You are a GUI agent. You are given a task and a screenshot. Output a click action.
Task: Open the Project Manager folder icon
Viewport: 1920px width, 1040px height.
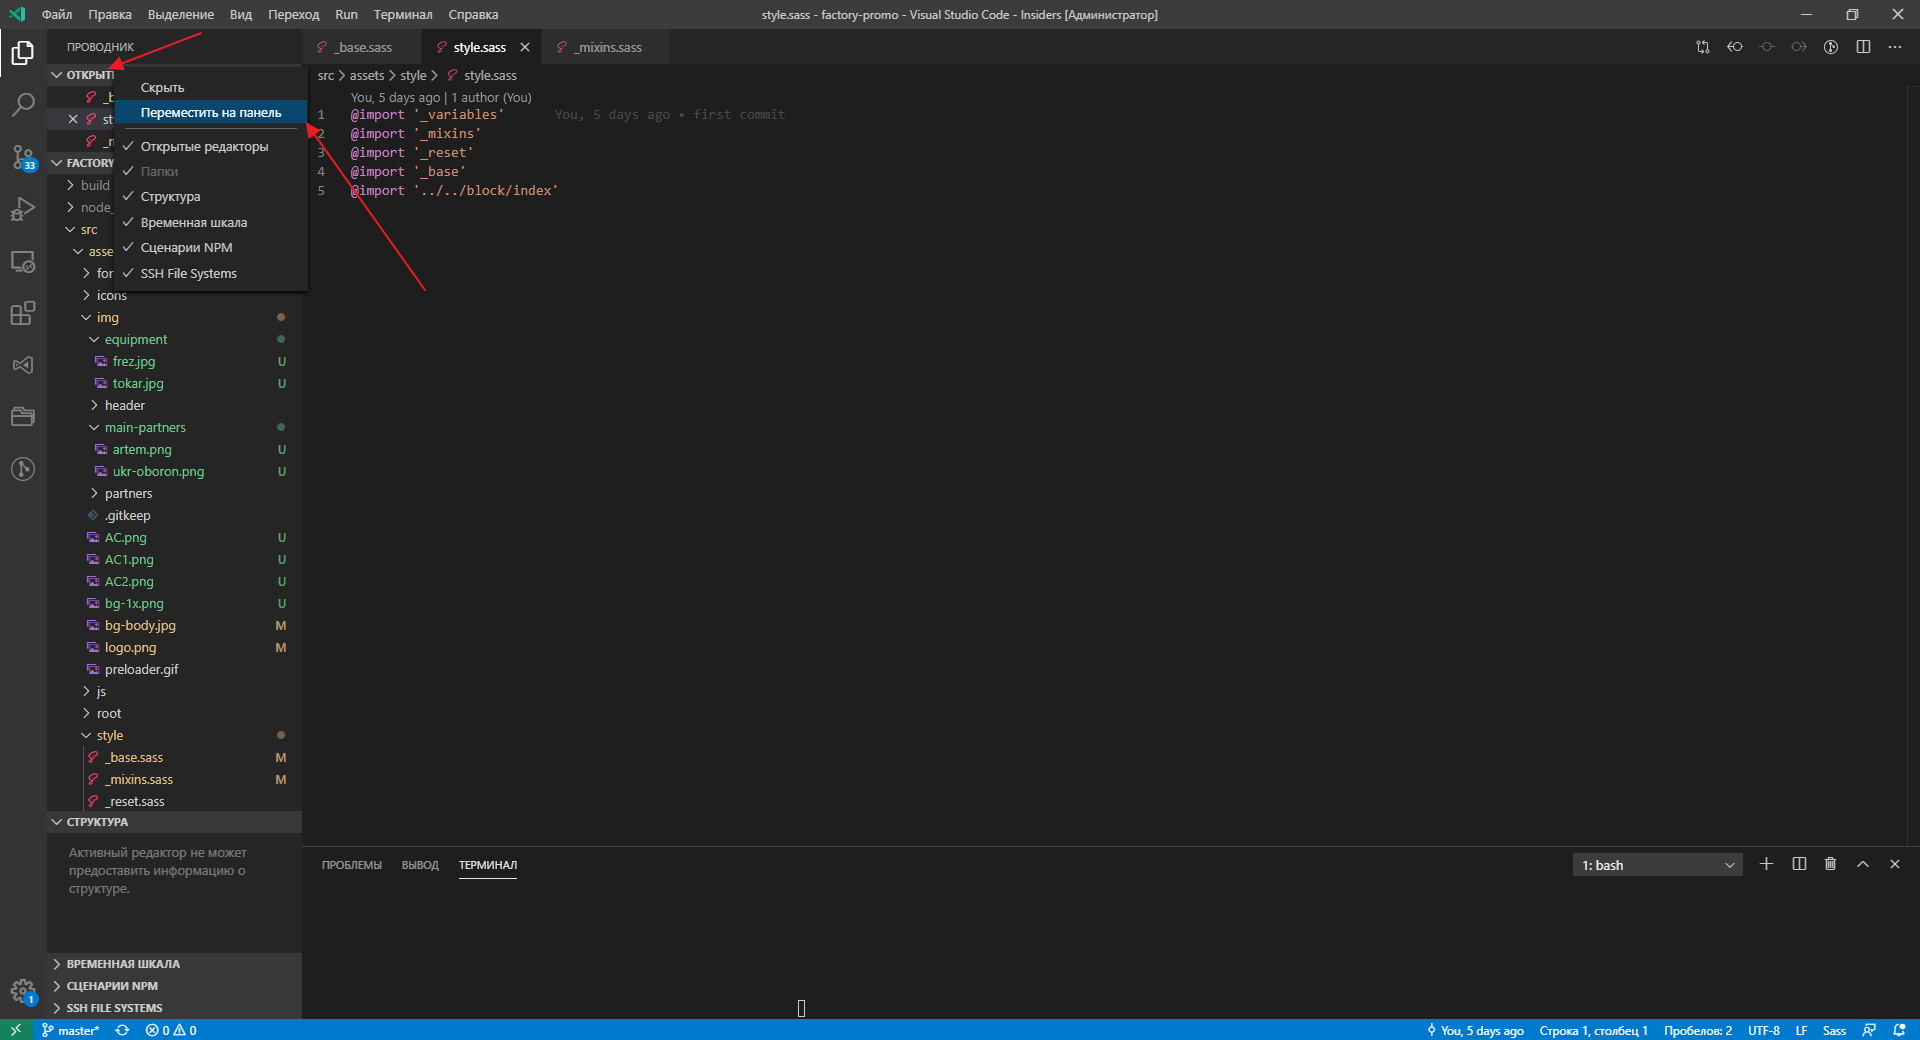(x=23, y=417)
